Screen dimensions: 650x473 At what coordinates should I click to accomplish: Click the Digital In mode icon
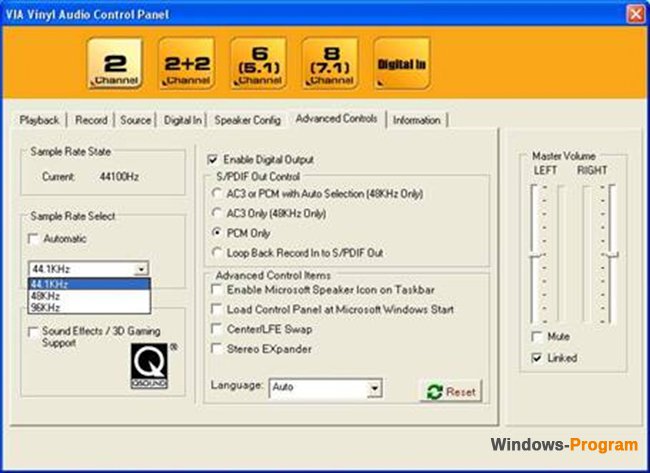(402, 64)
